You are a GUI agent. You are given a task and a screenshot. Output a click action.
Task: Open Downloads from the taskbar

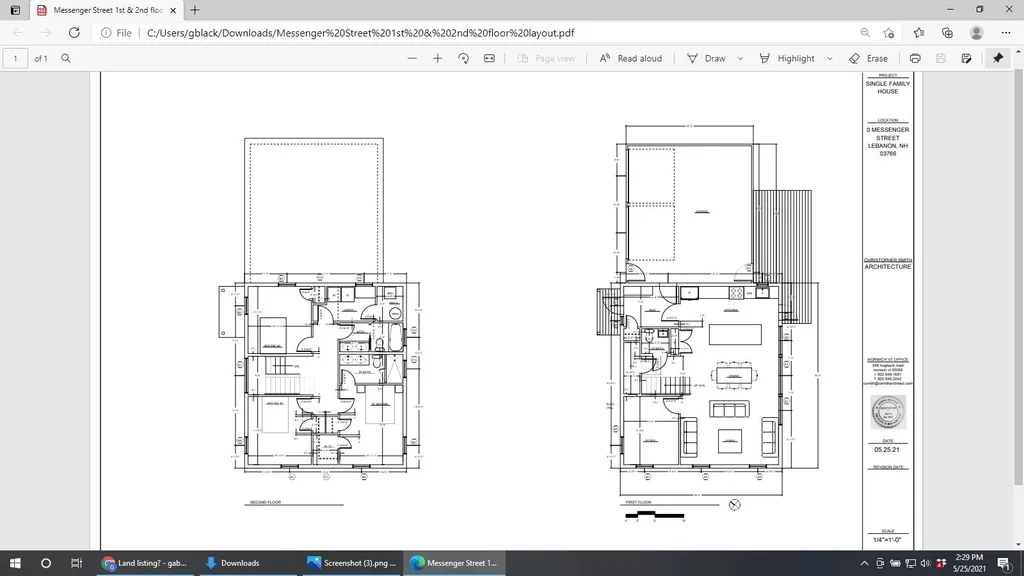[232, 563]
